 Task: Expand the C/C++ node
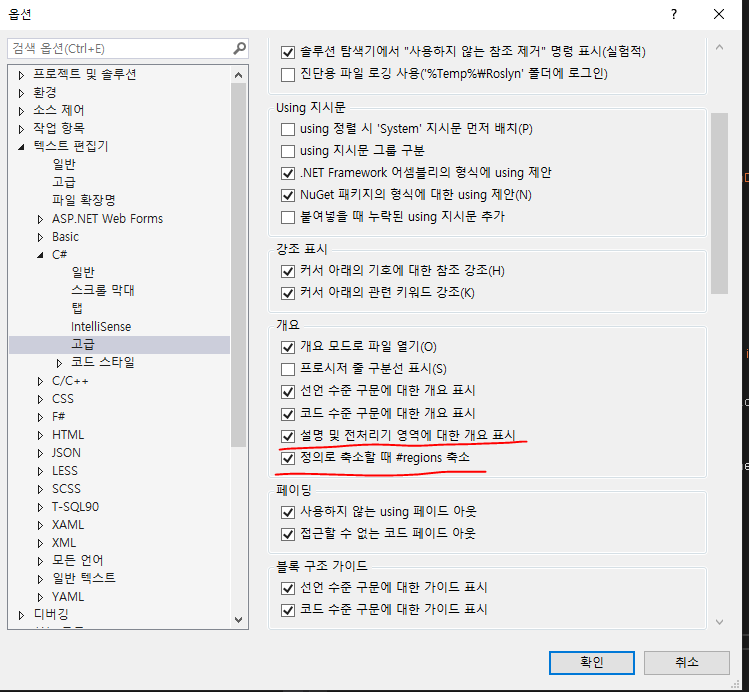tap(40, 381)
